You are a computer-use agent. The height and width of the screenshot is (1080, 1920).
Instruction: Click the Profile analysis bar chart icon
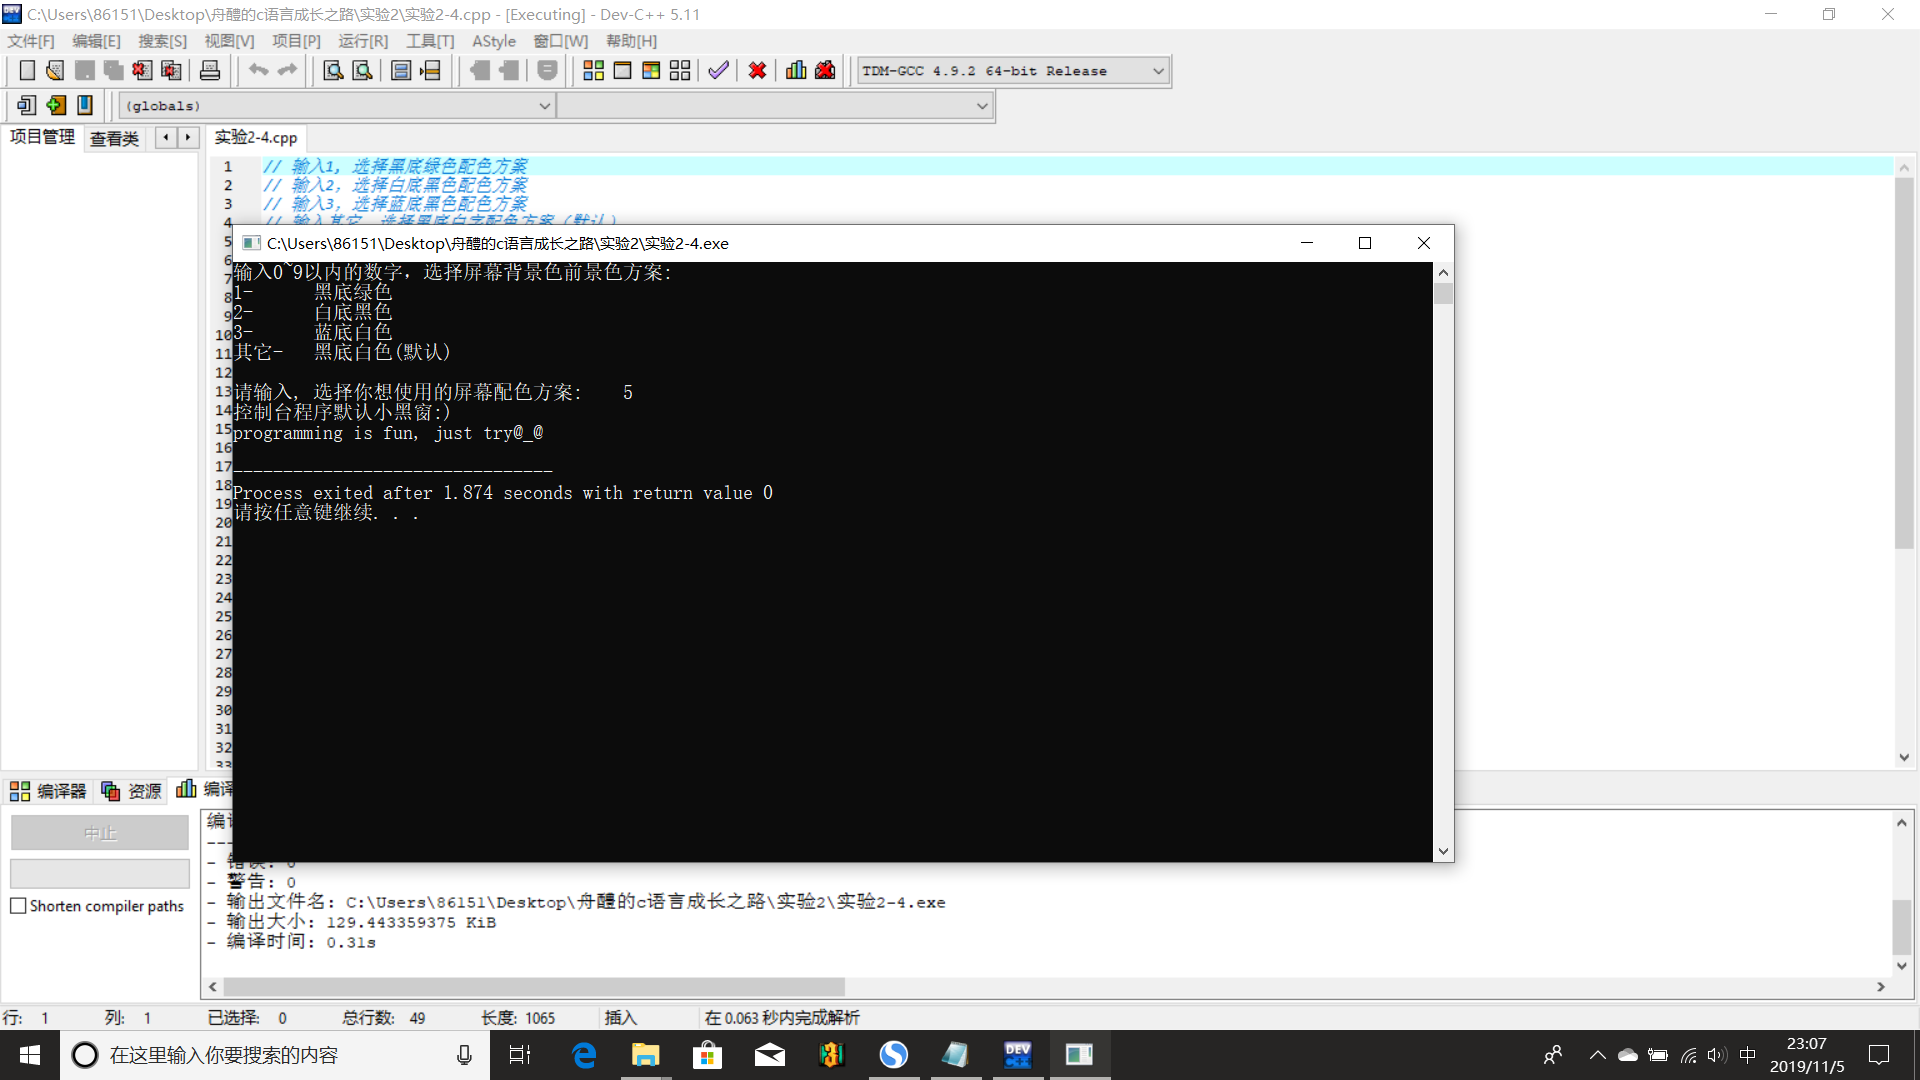pyautogui.click(x=796, y=71)
